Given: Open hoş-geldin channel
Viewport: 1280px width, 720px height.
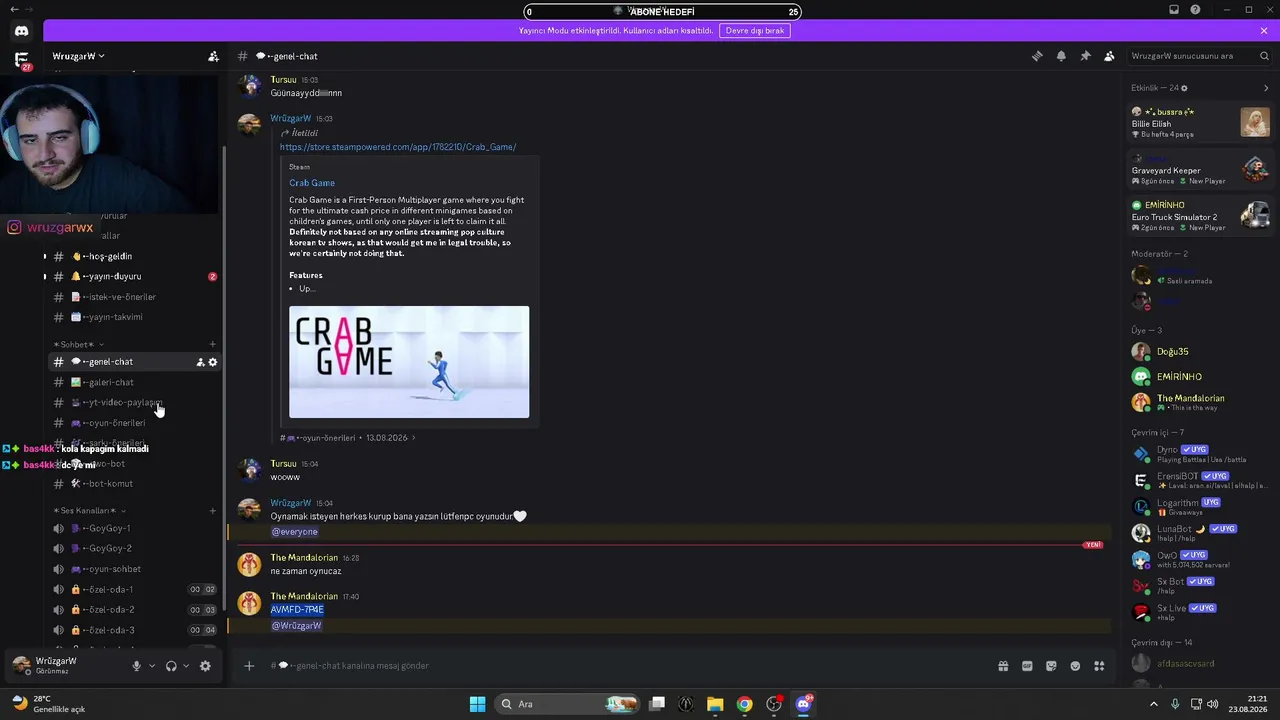Looking at the screenshot, I should tap(134, 256).
